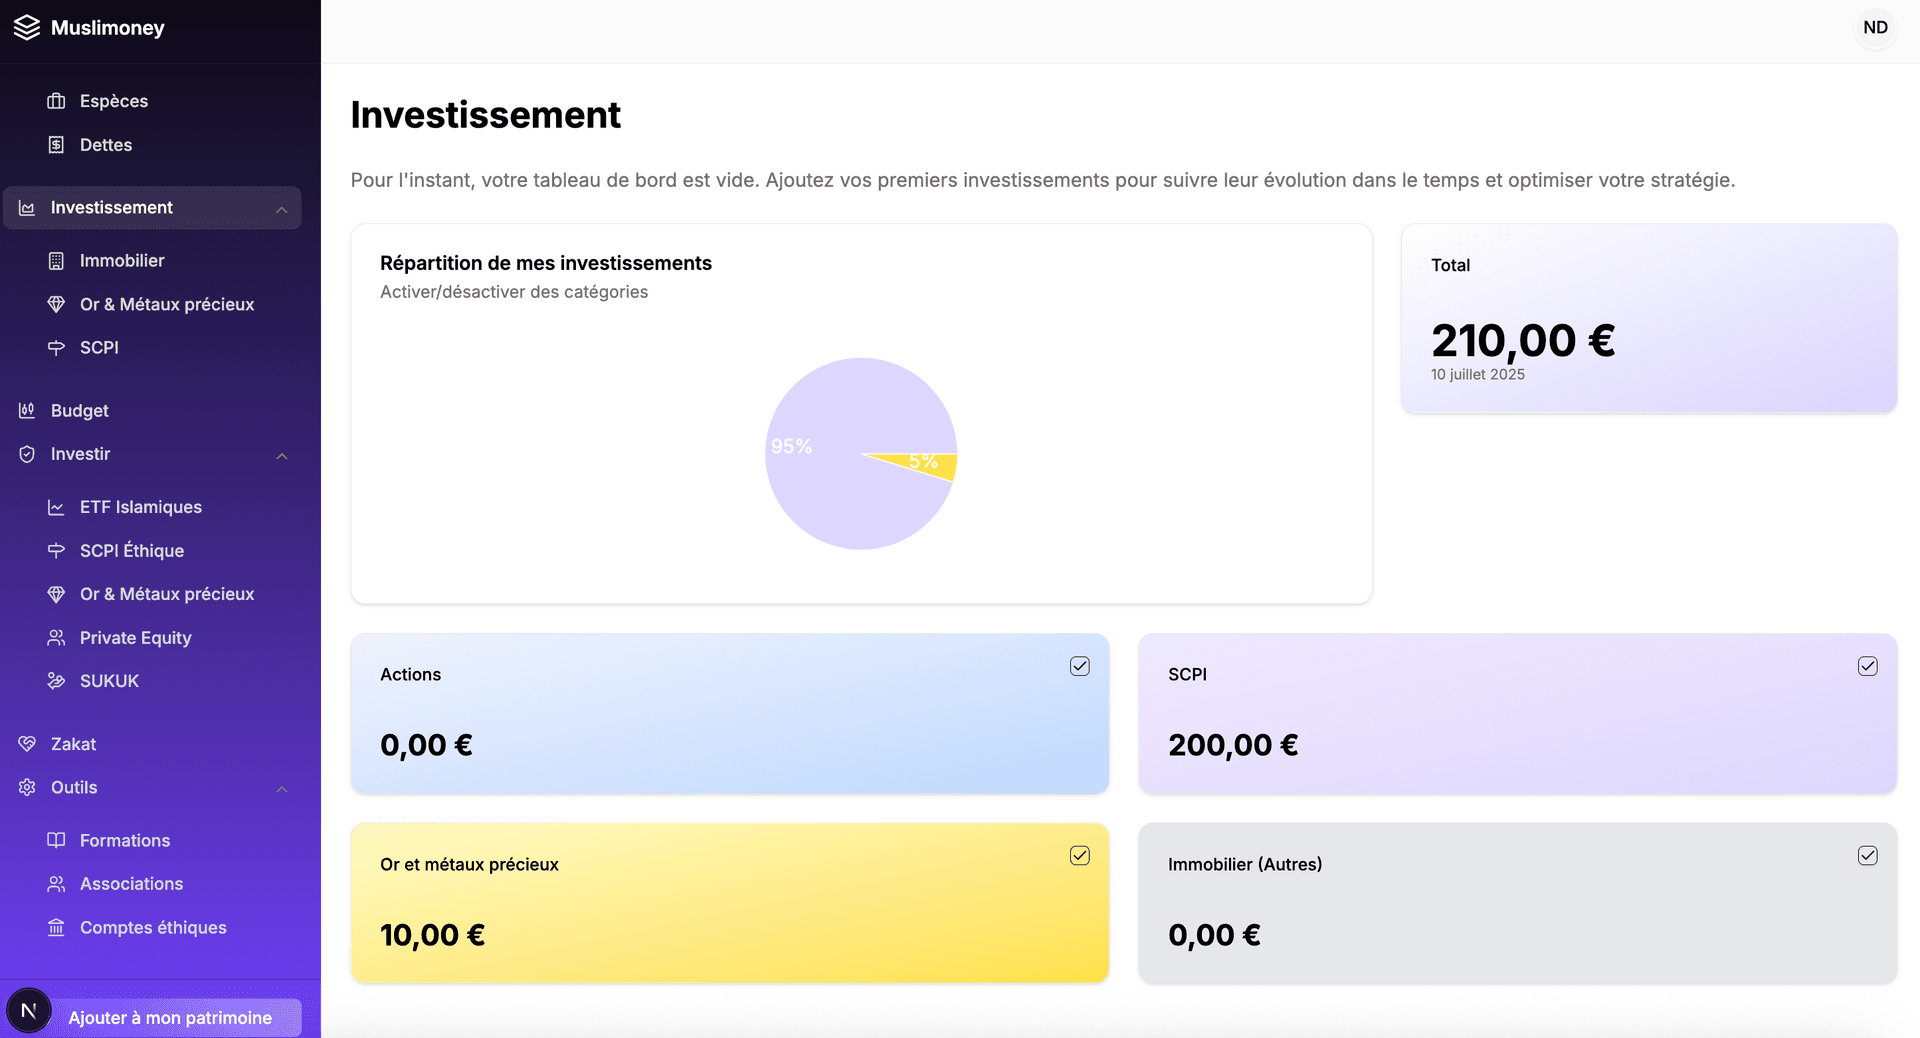This screenshot has height=1038, width=1920.
Task: Open the Formations link
Action: tap(125, 841)
